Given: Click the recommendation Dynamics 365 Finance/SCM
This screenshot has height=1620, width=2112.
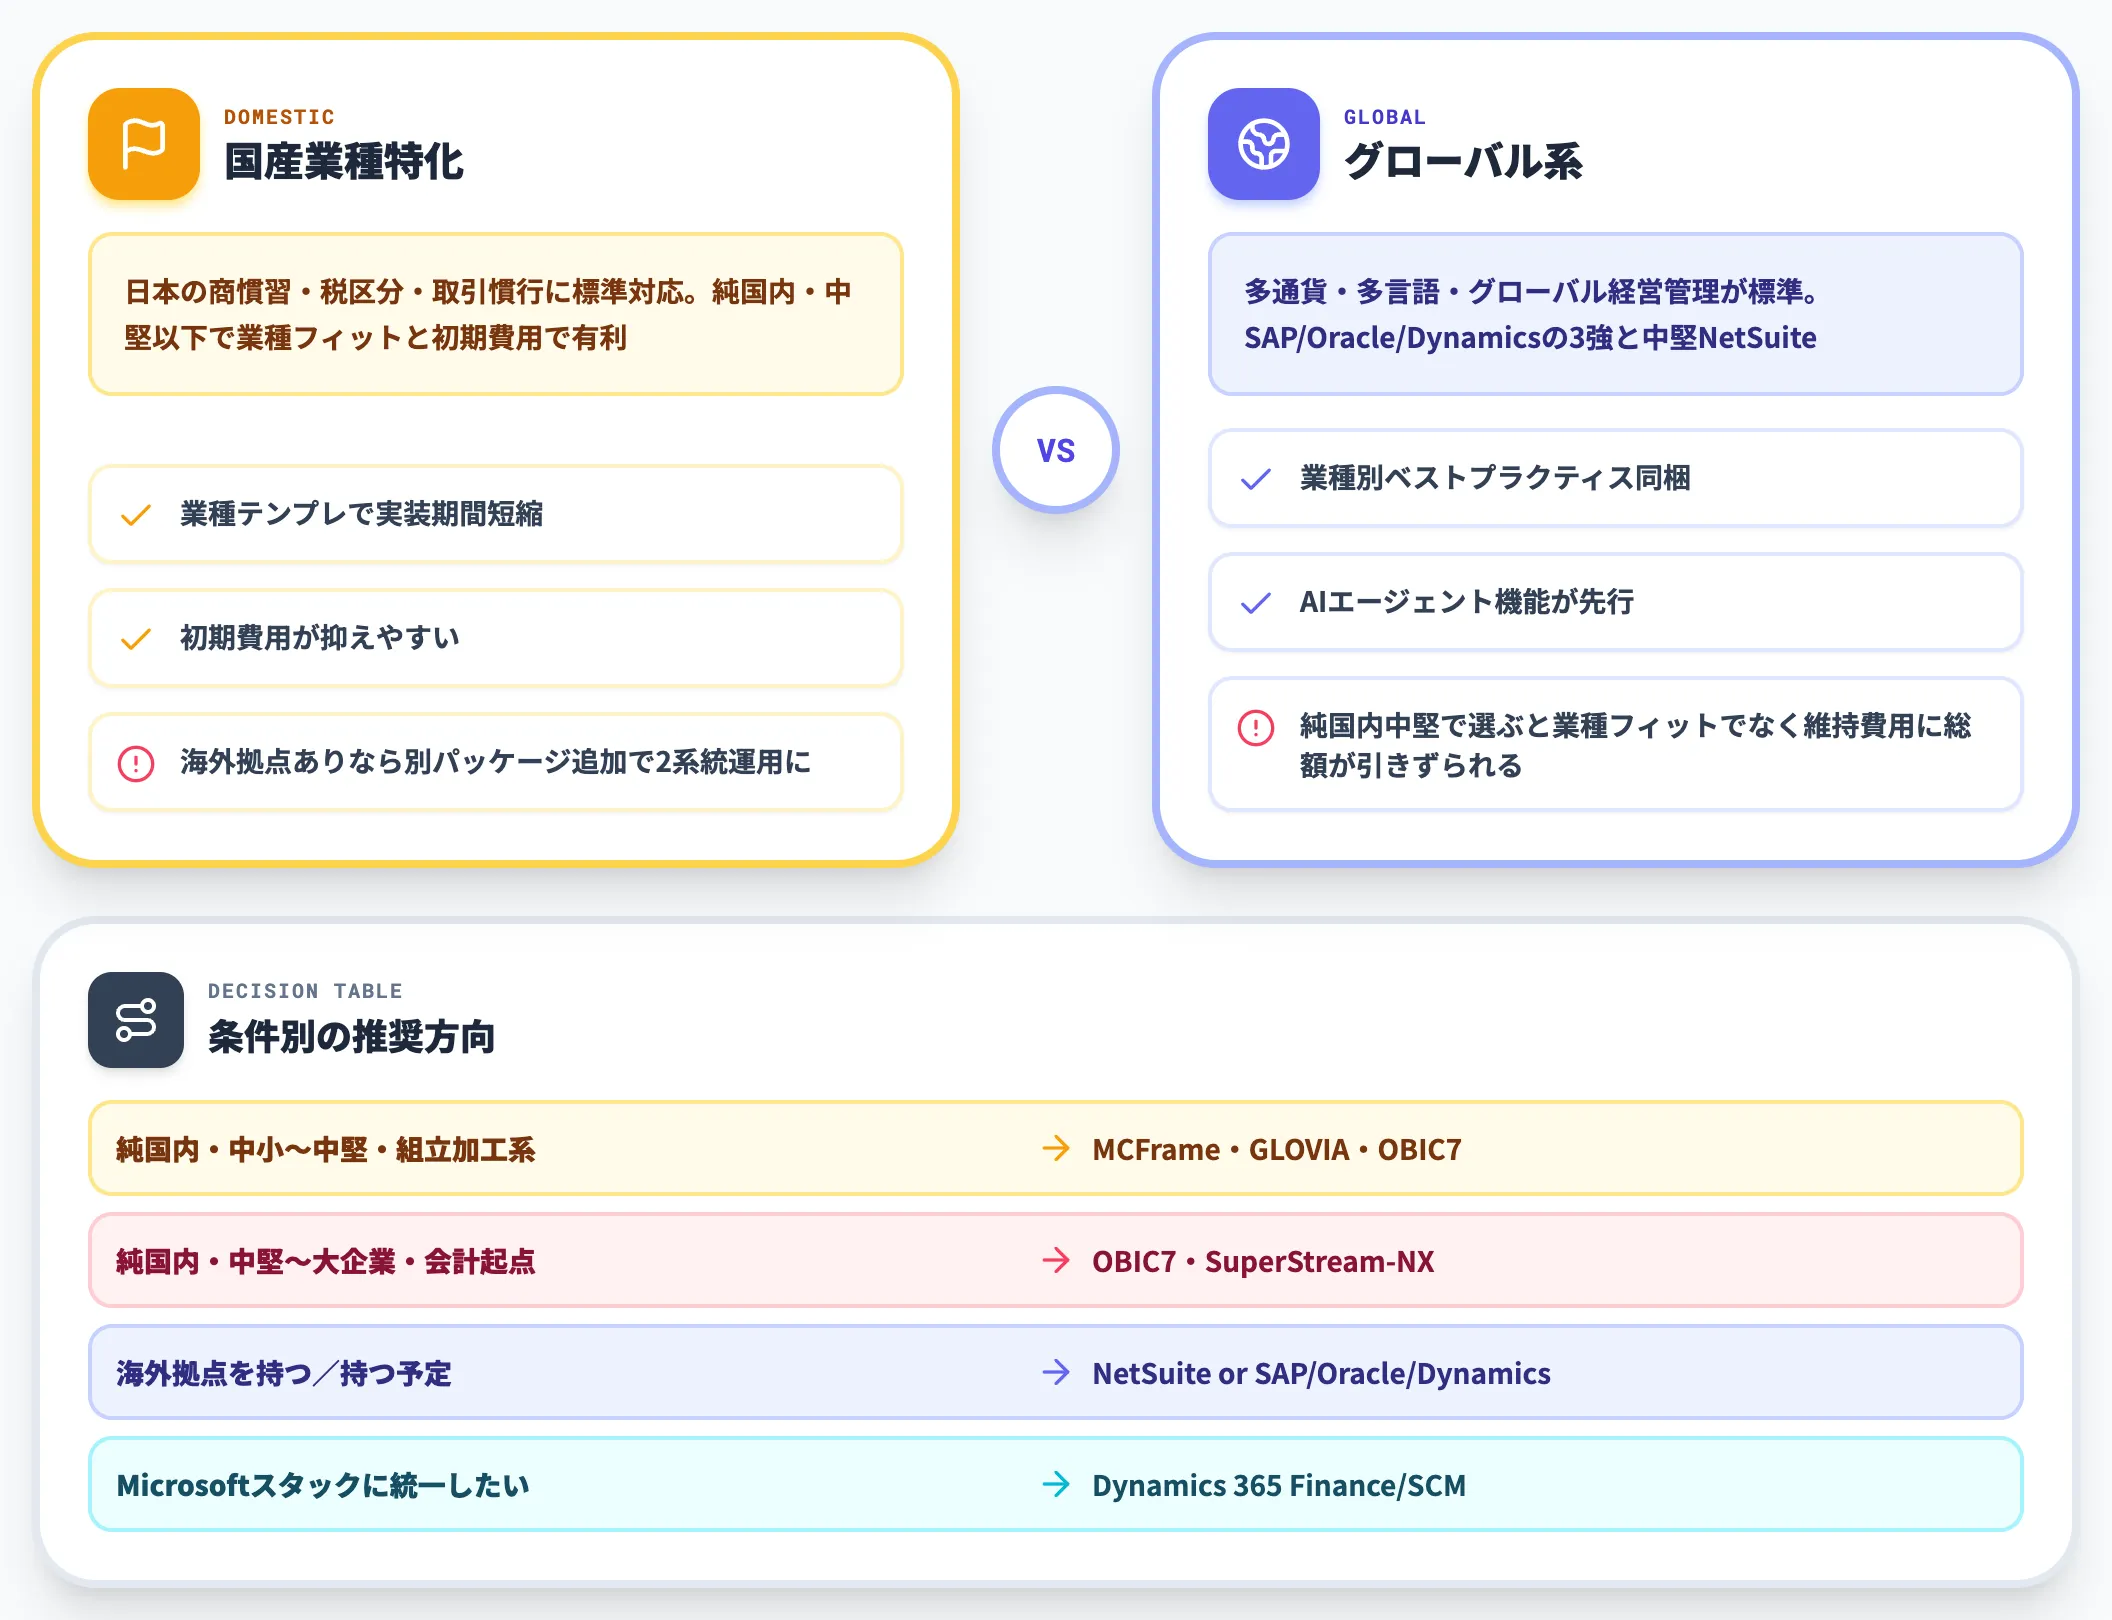Looking at the screenshot, I should (x=1279, y=1485).
